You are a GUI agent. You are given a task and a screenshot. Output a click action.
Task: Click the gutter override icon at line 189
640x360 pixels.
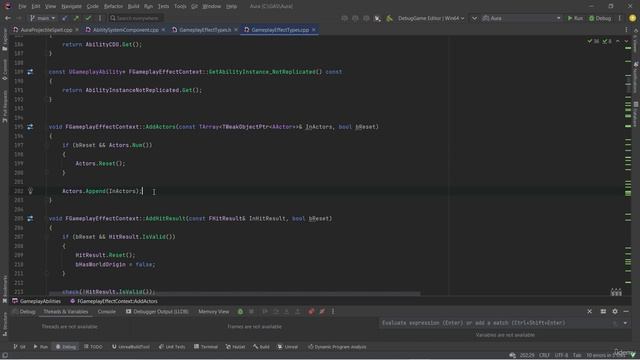[30, 72]
